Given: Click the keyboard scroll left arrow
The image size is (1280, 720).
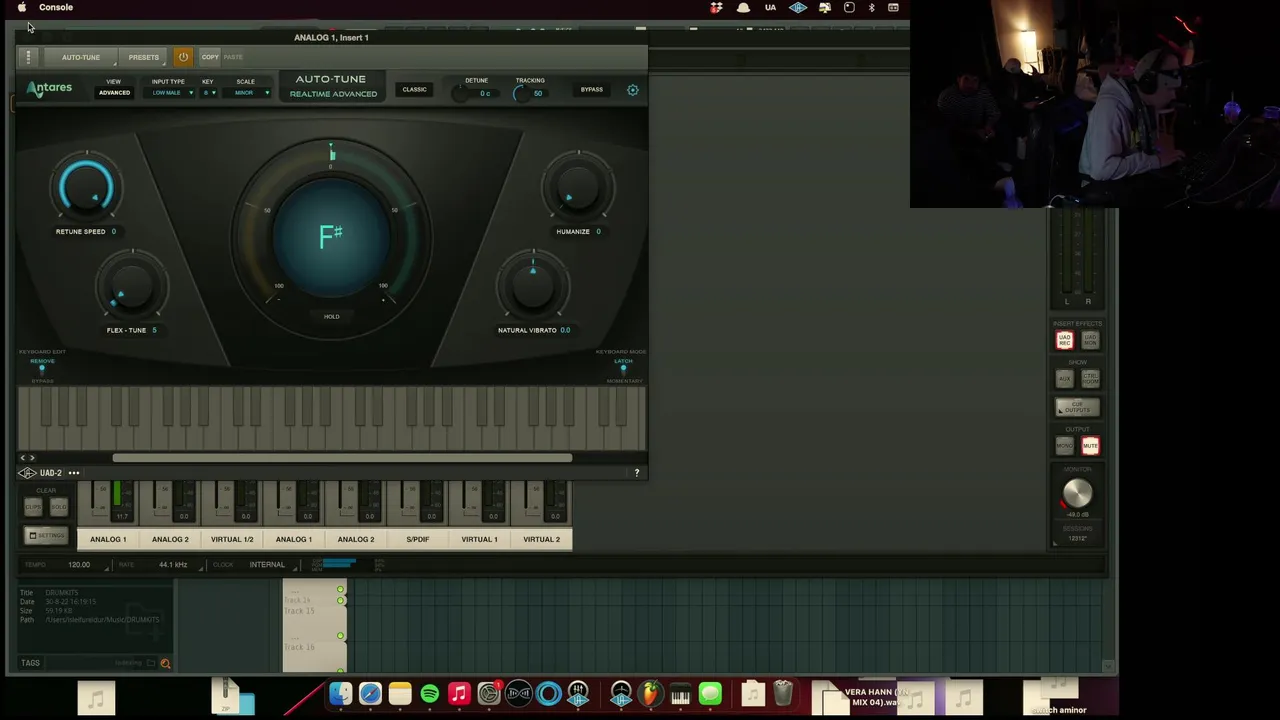Looking at the screenshot, I should click(x=23, y=458).
